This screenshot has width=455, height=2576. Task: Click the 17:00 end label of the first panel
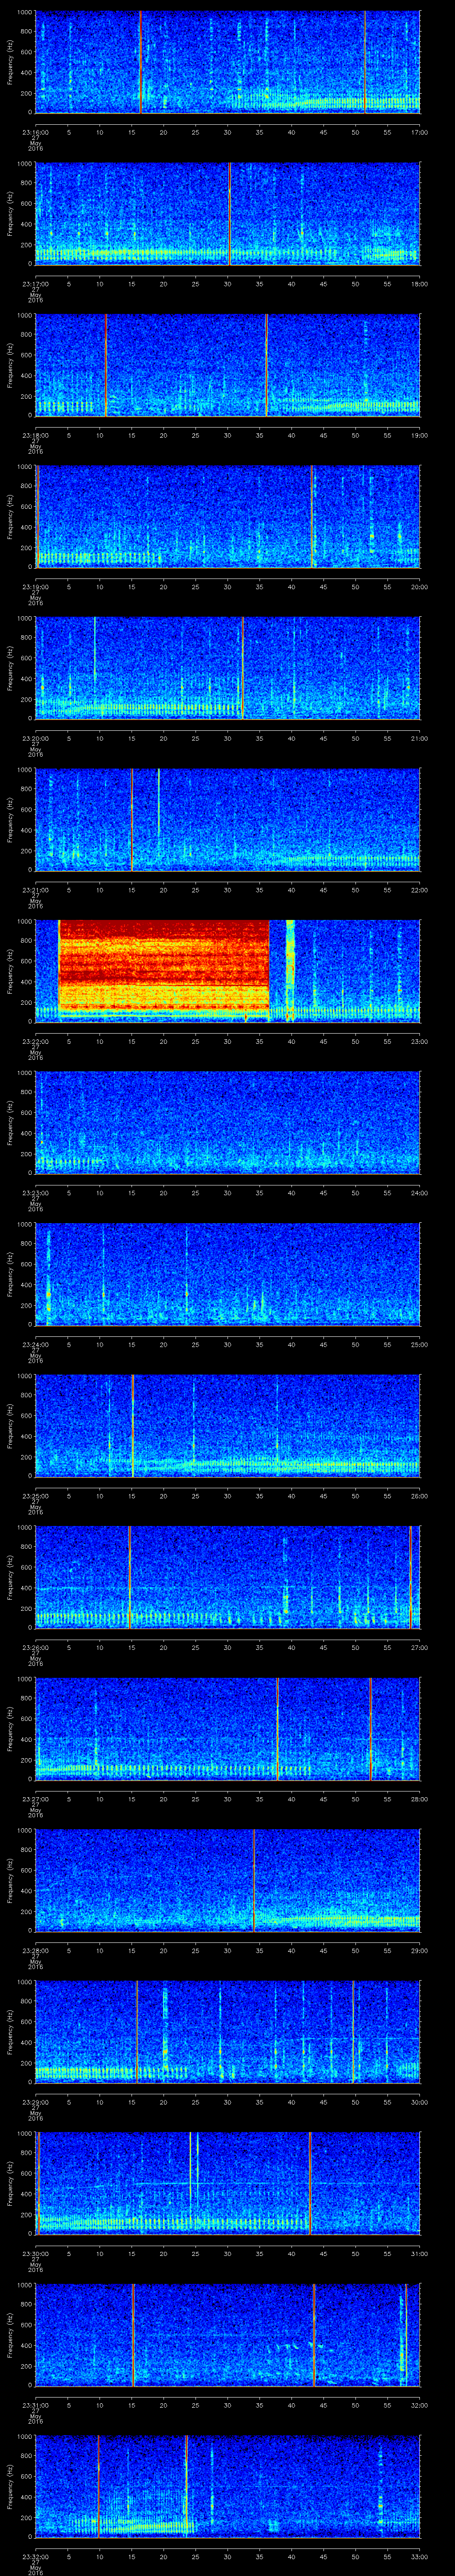(x=420, y=132)
